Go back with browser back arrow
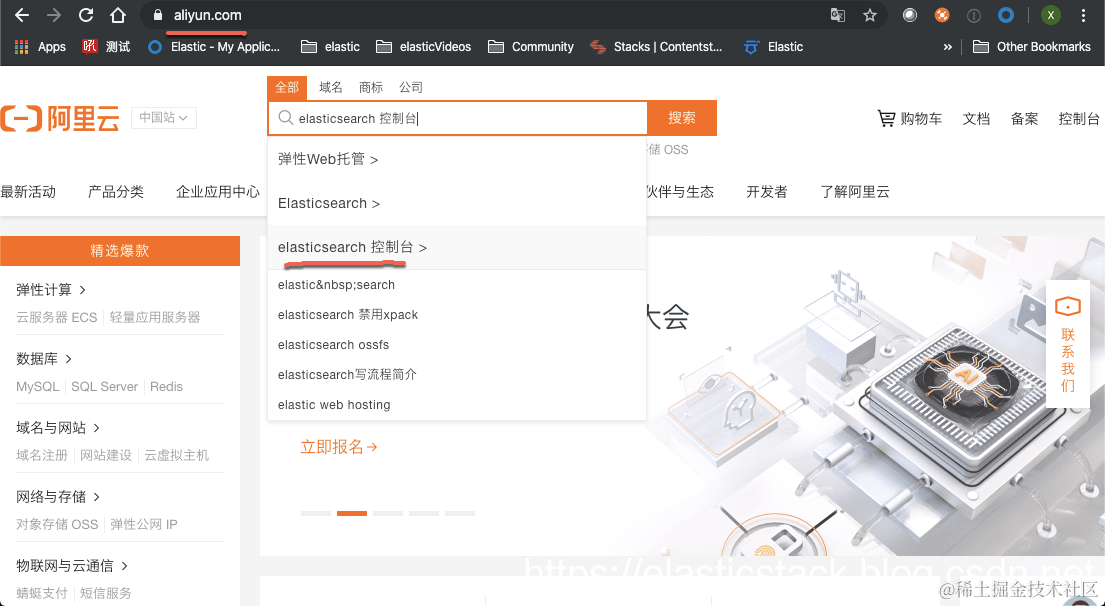1105x606 pixels. [x=22, y=15]
